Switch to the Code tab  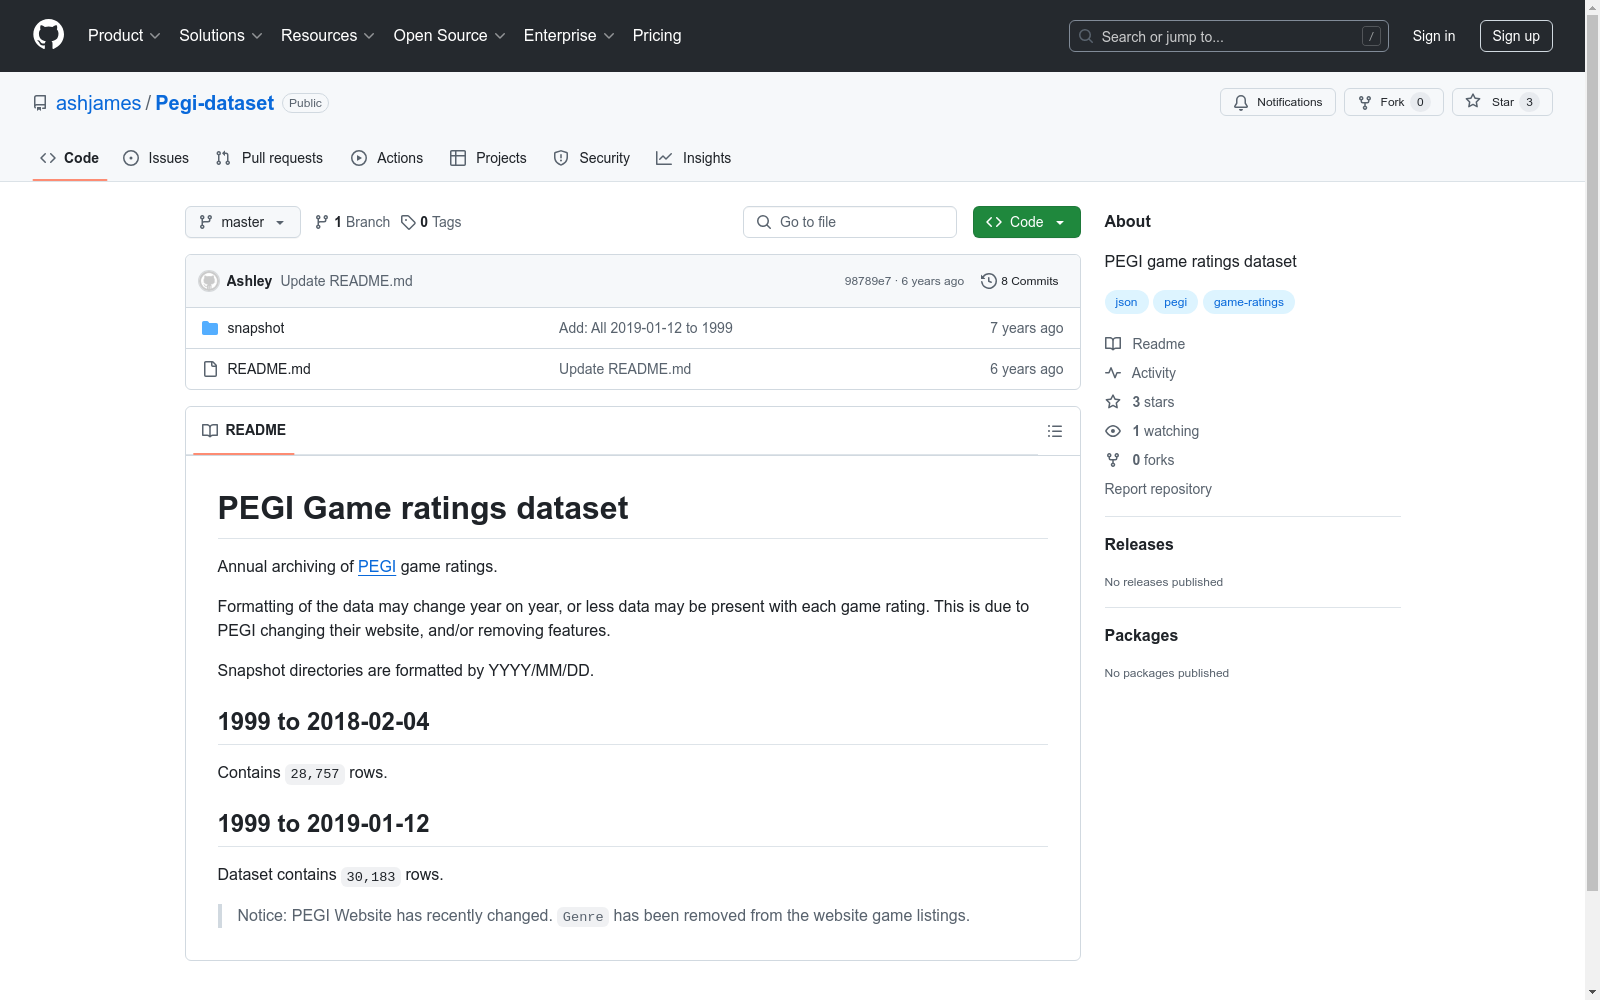point(70,158)
